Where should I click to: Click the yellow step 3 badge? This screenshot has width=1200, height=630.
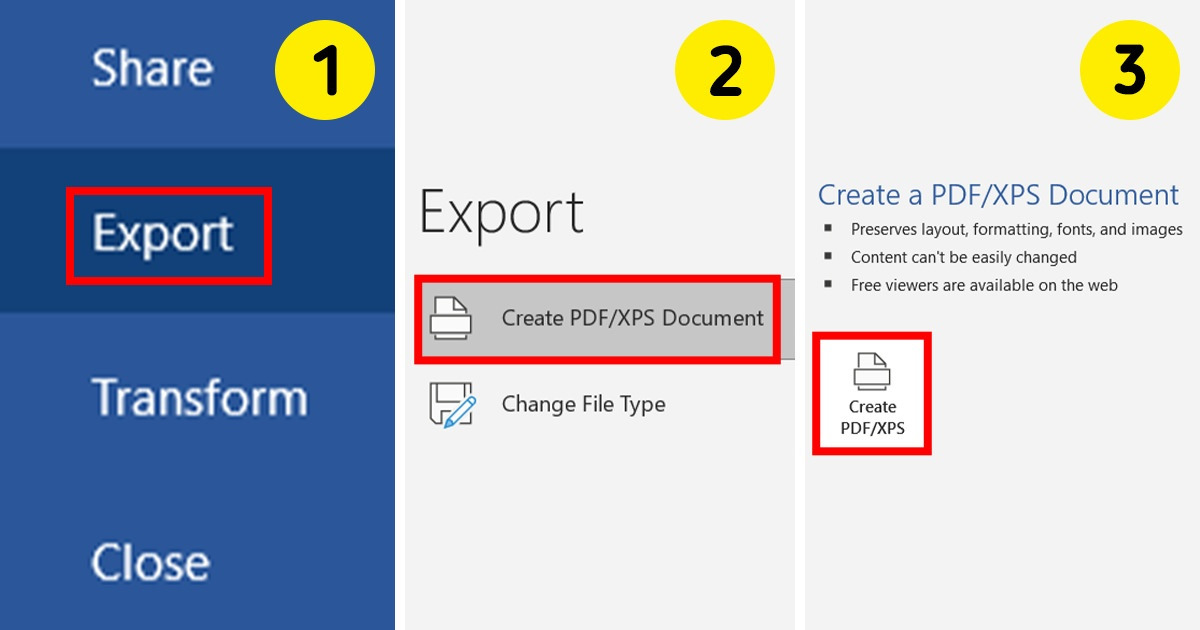point(1131,70)
